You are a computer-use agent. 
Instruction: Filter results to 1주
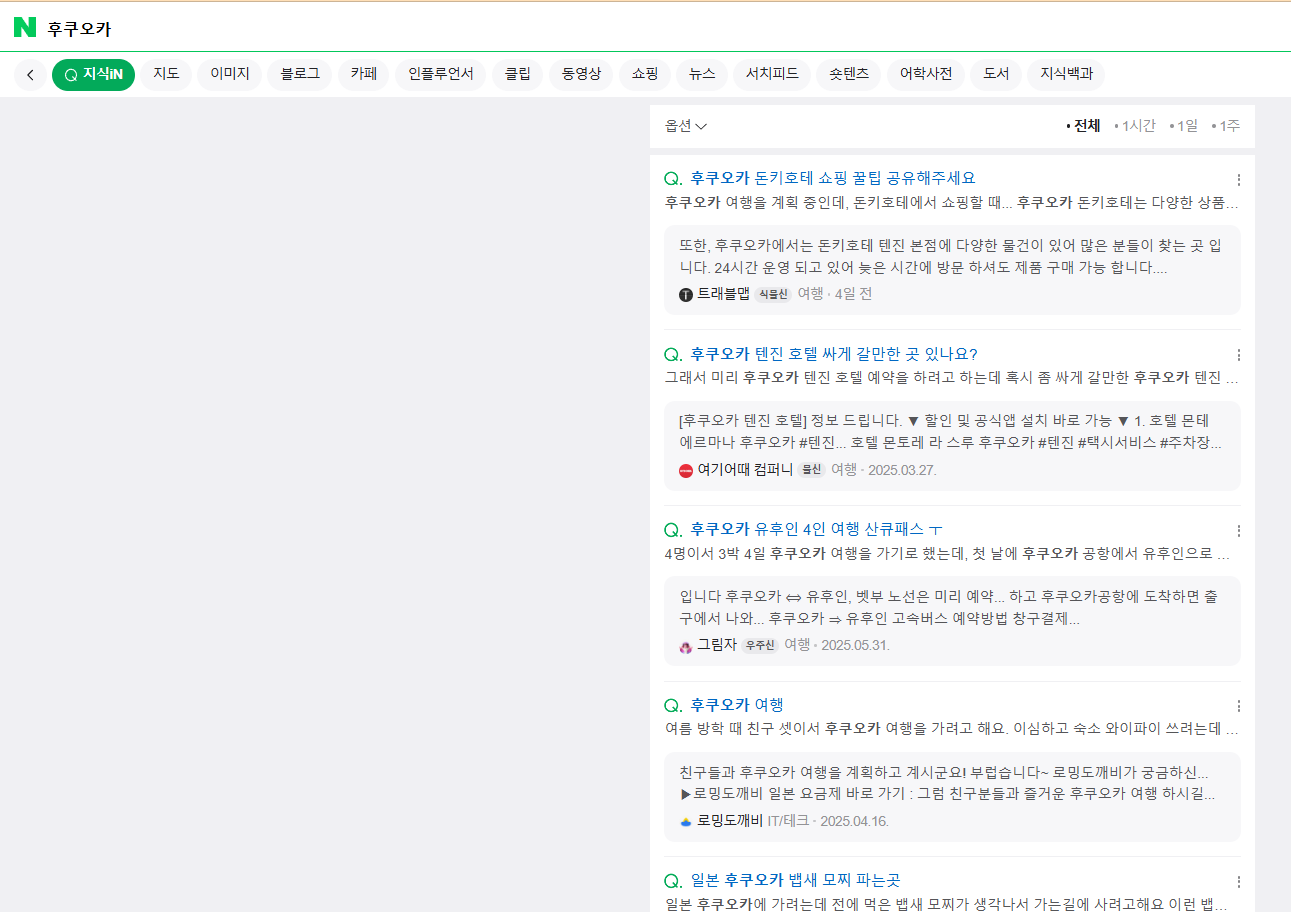[x=1228, y=126]
